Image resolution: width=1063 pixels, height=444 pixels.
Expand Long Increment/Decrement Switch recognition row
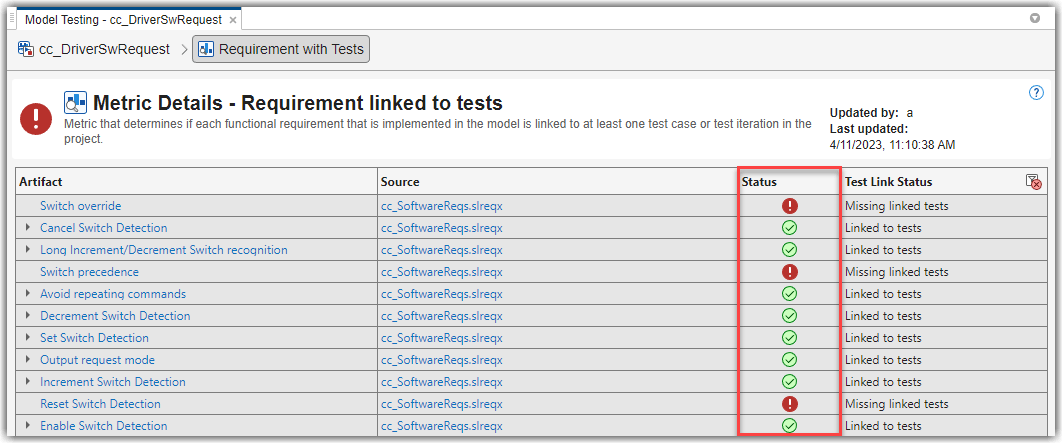click(28, 250)
